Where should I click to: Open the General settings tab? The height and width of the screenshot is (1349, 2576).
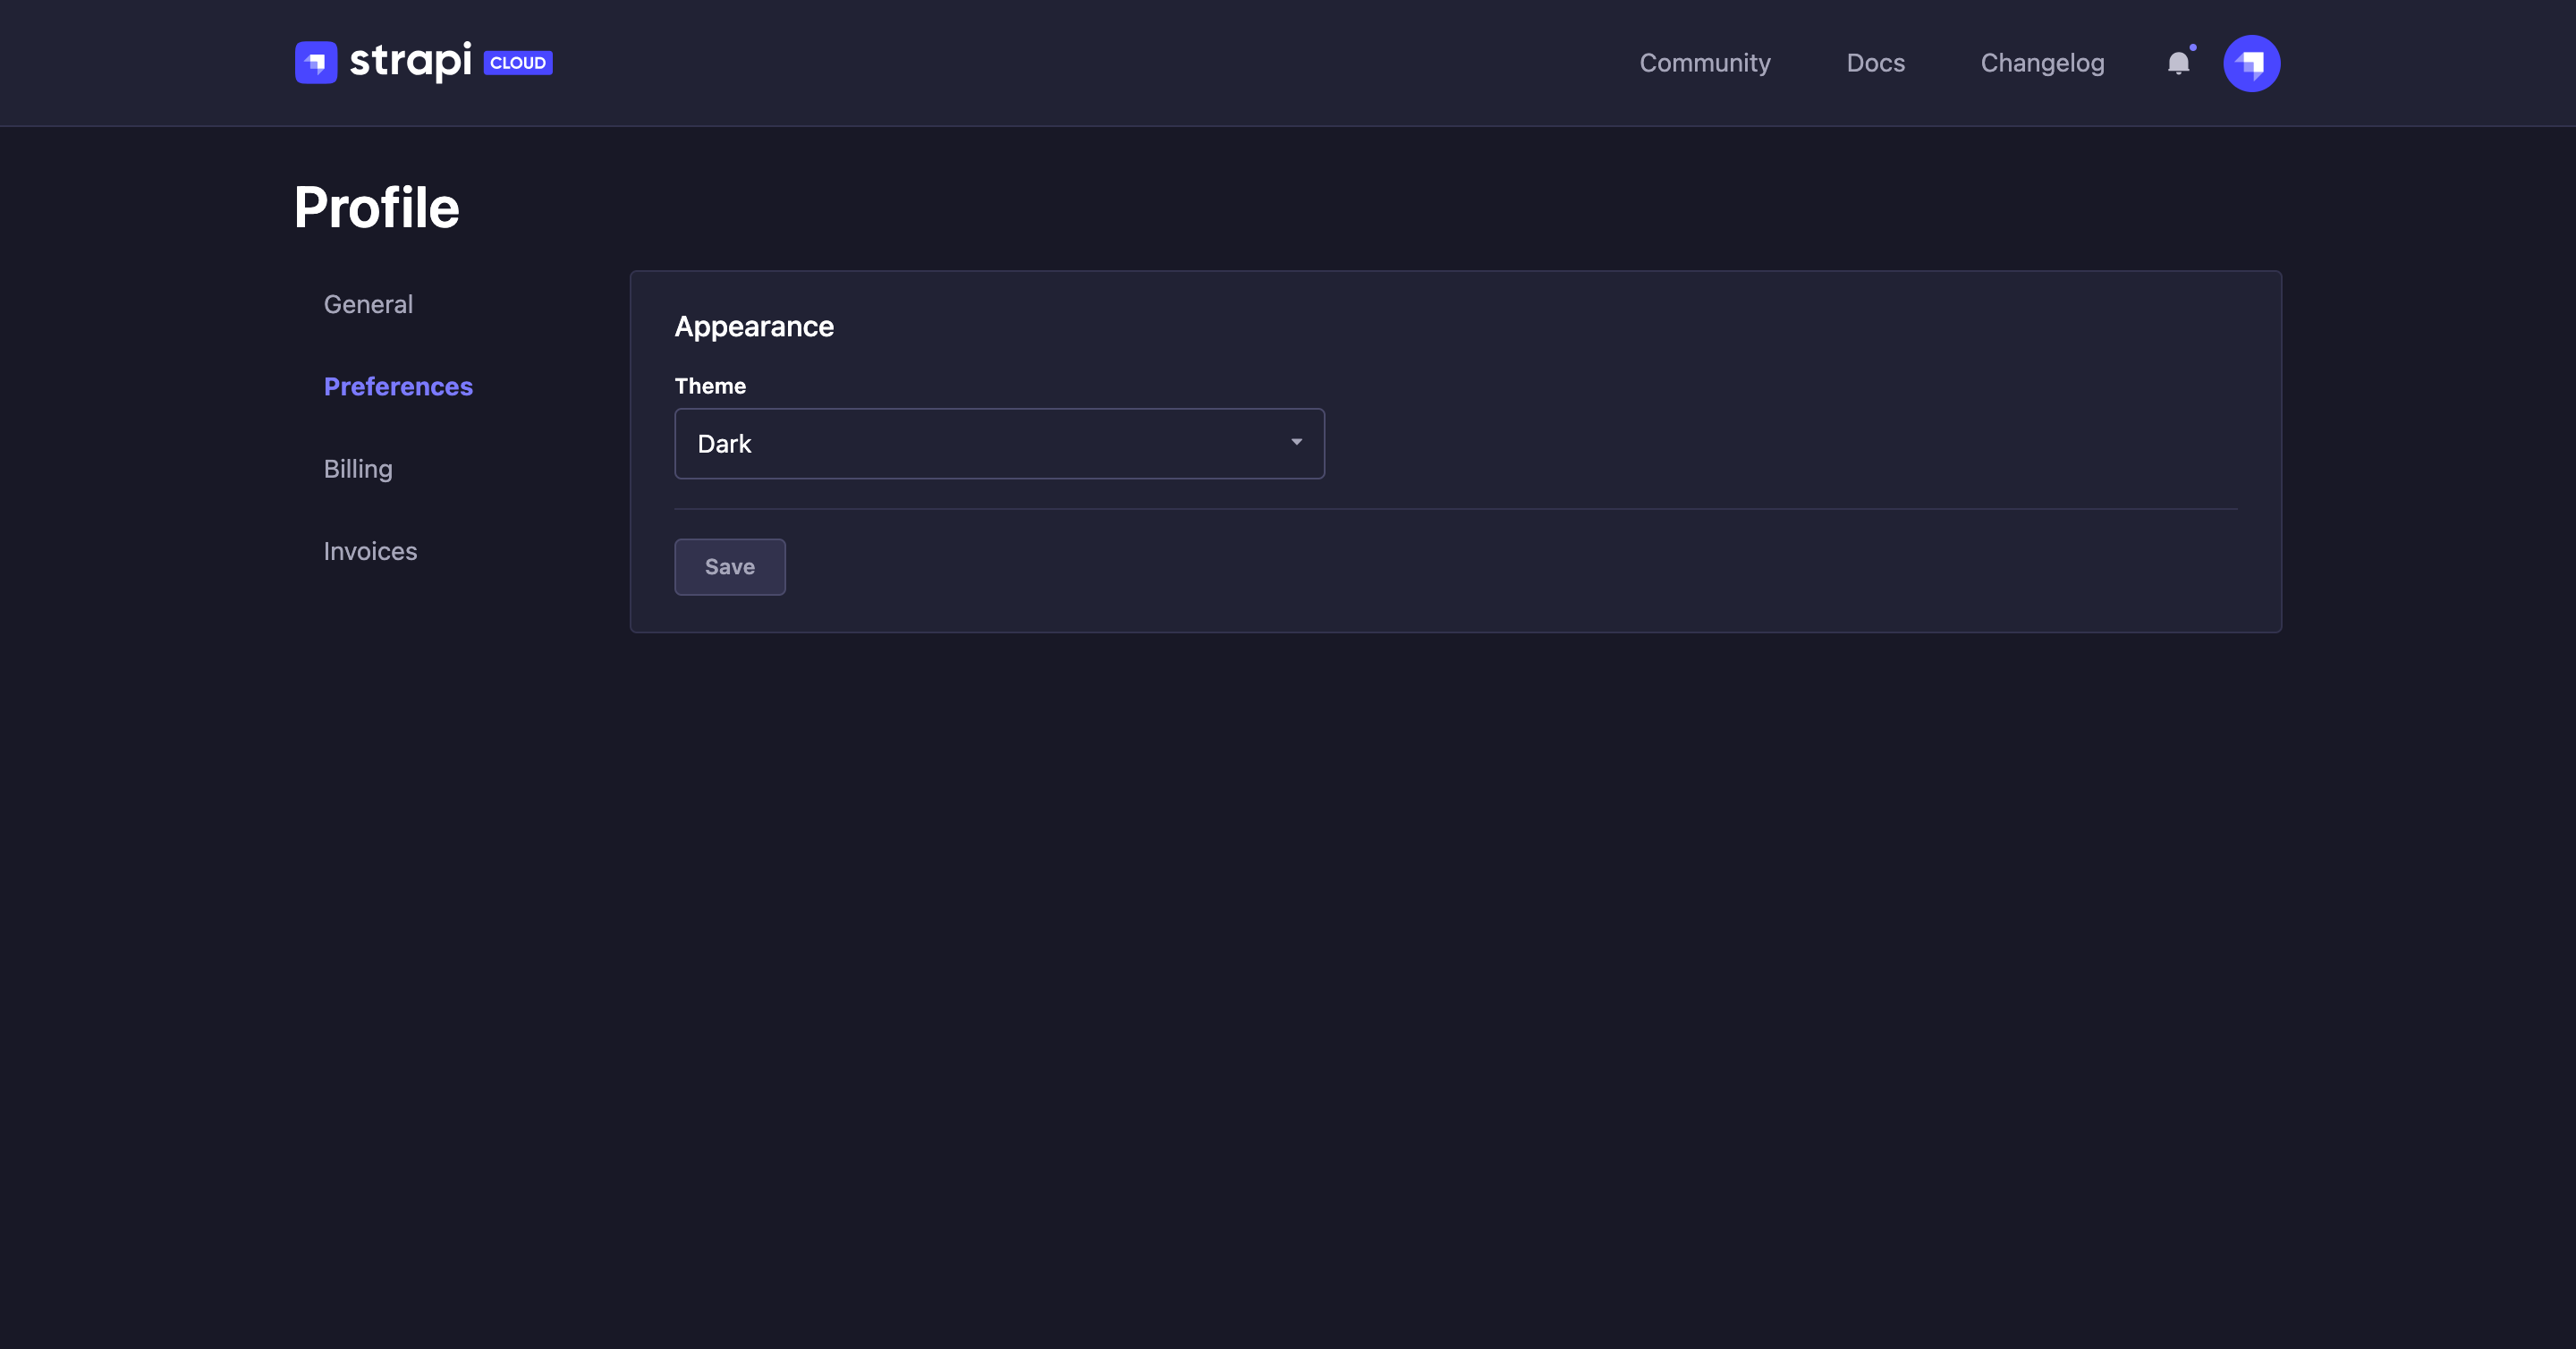[x=368, y=303]
